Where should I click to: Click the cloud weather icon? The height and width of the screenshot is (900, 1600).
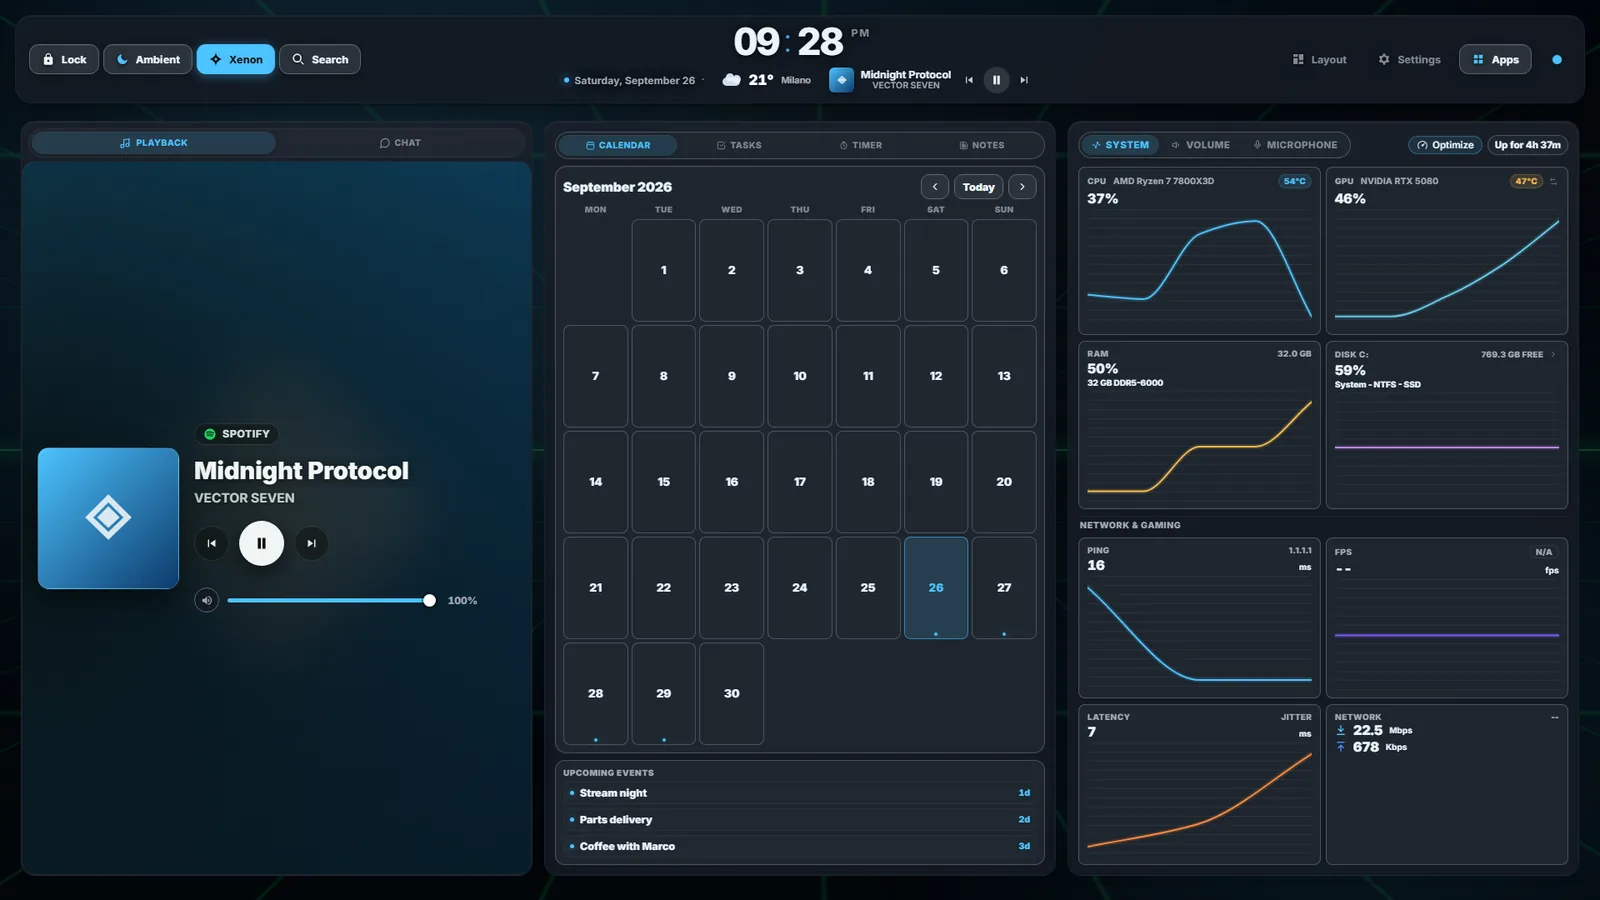[x=732, y=80]
